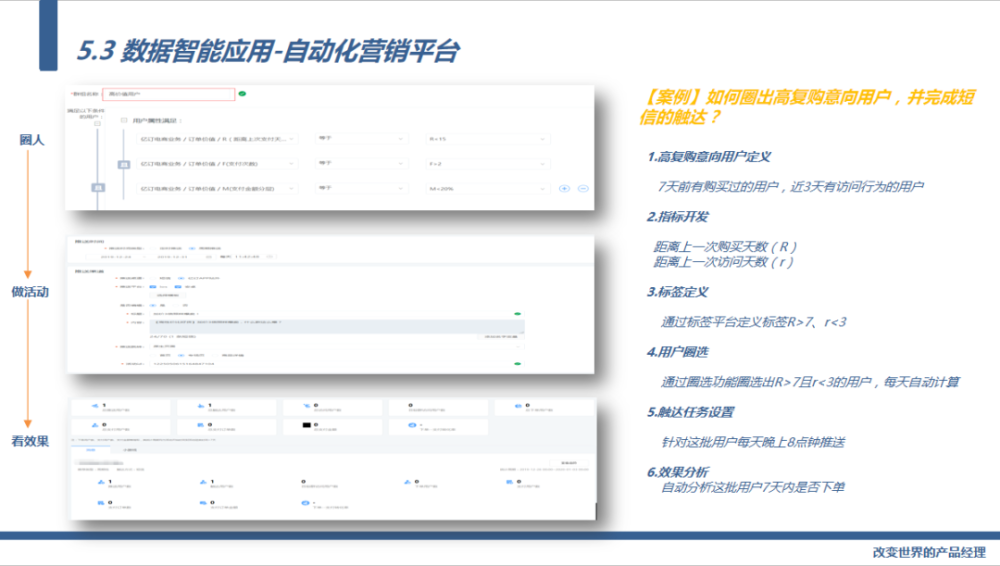Click the line 针对这批用户每天晚上8点钟推送
Viewport: 1000px width, 566px height.
753,442
